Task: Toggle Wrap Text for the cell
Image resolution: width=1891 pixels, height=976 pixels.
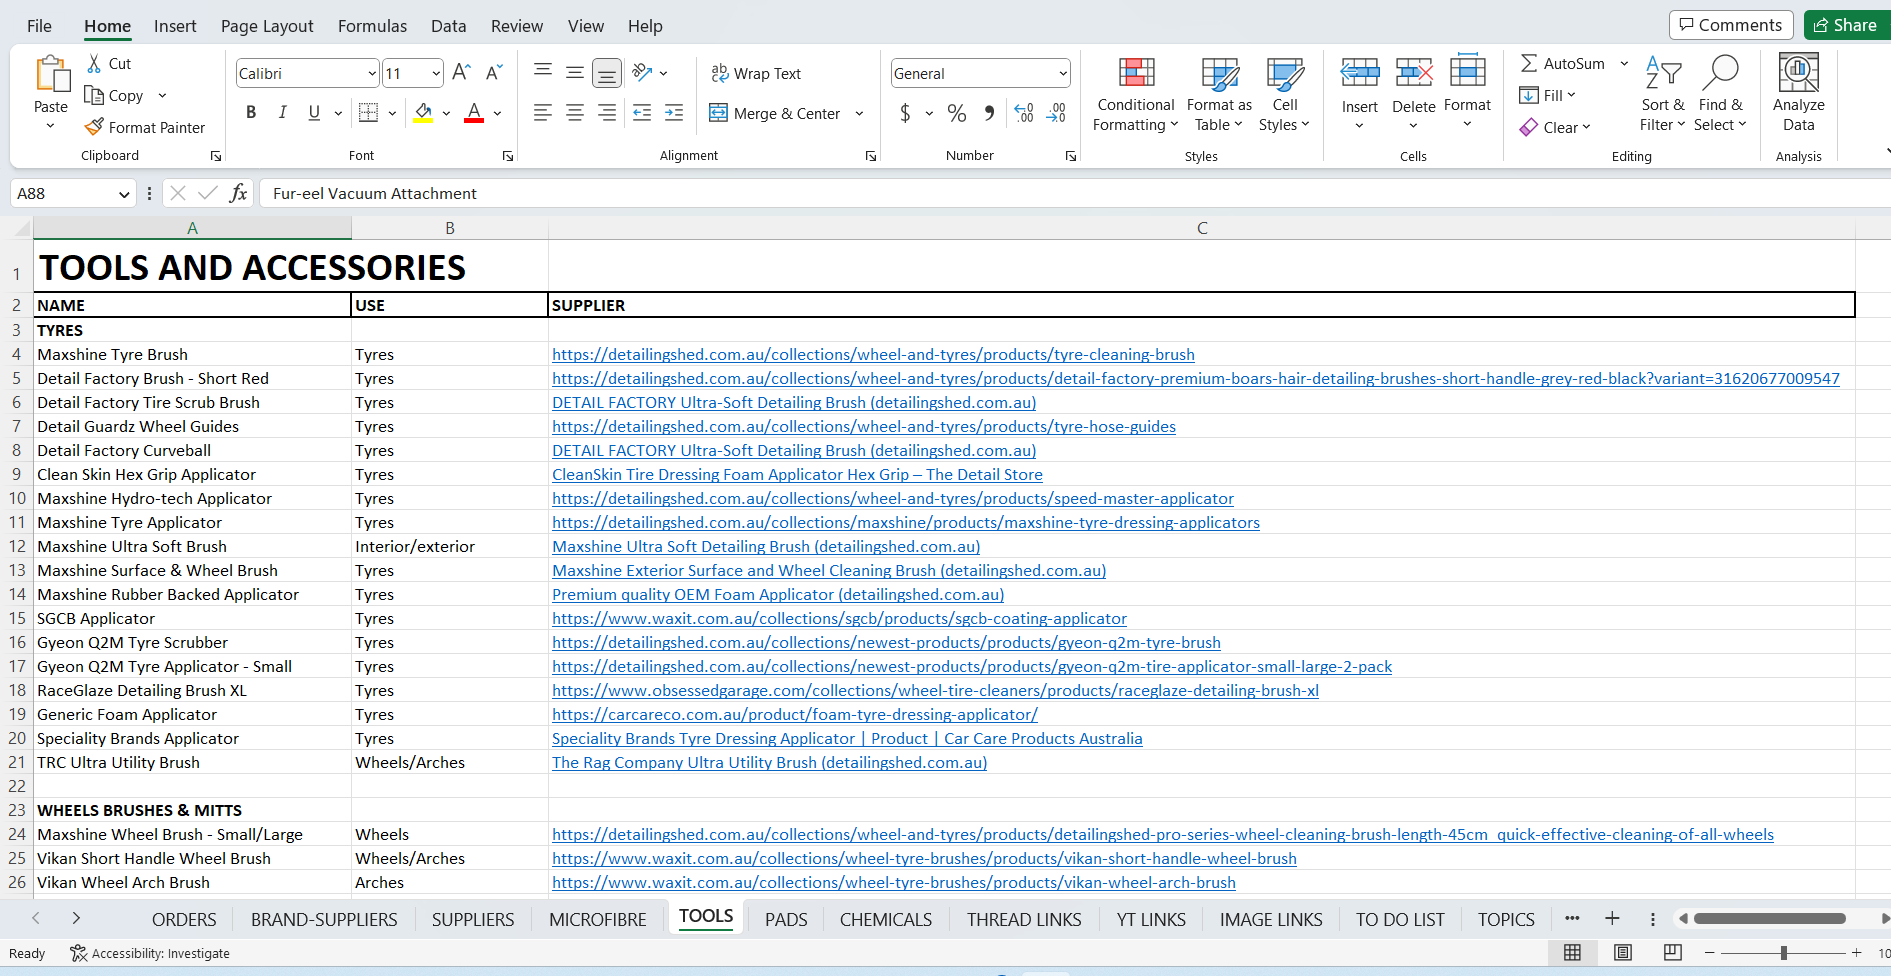Action: pyautogui.click(x=756, y=73)
